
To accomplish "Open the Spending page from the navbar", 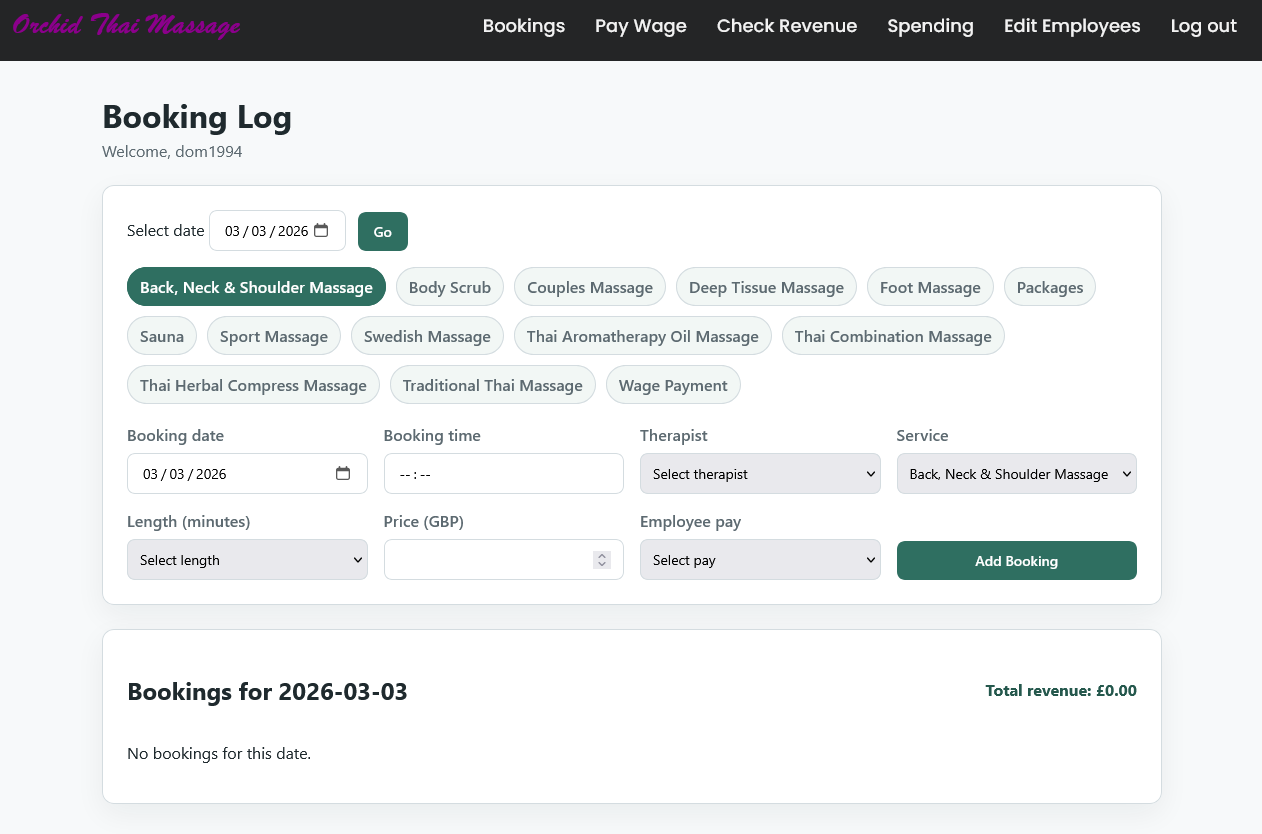I will click(930, 26).
